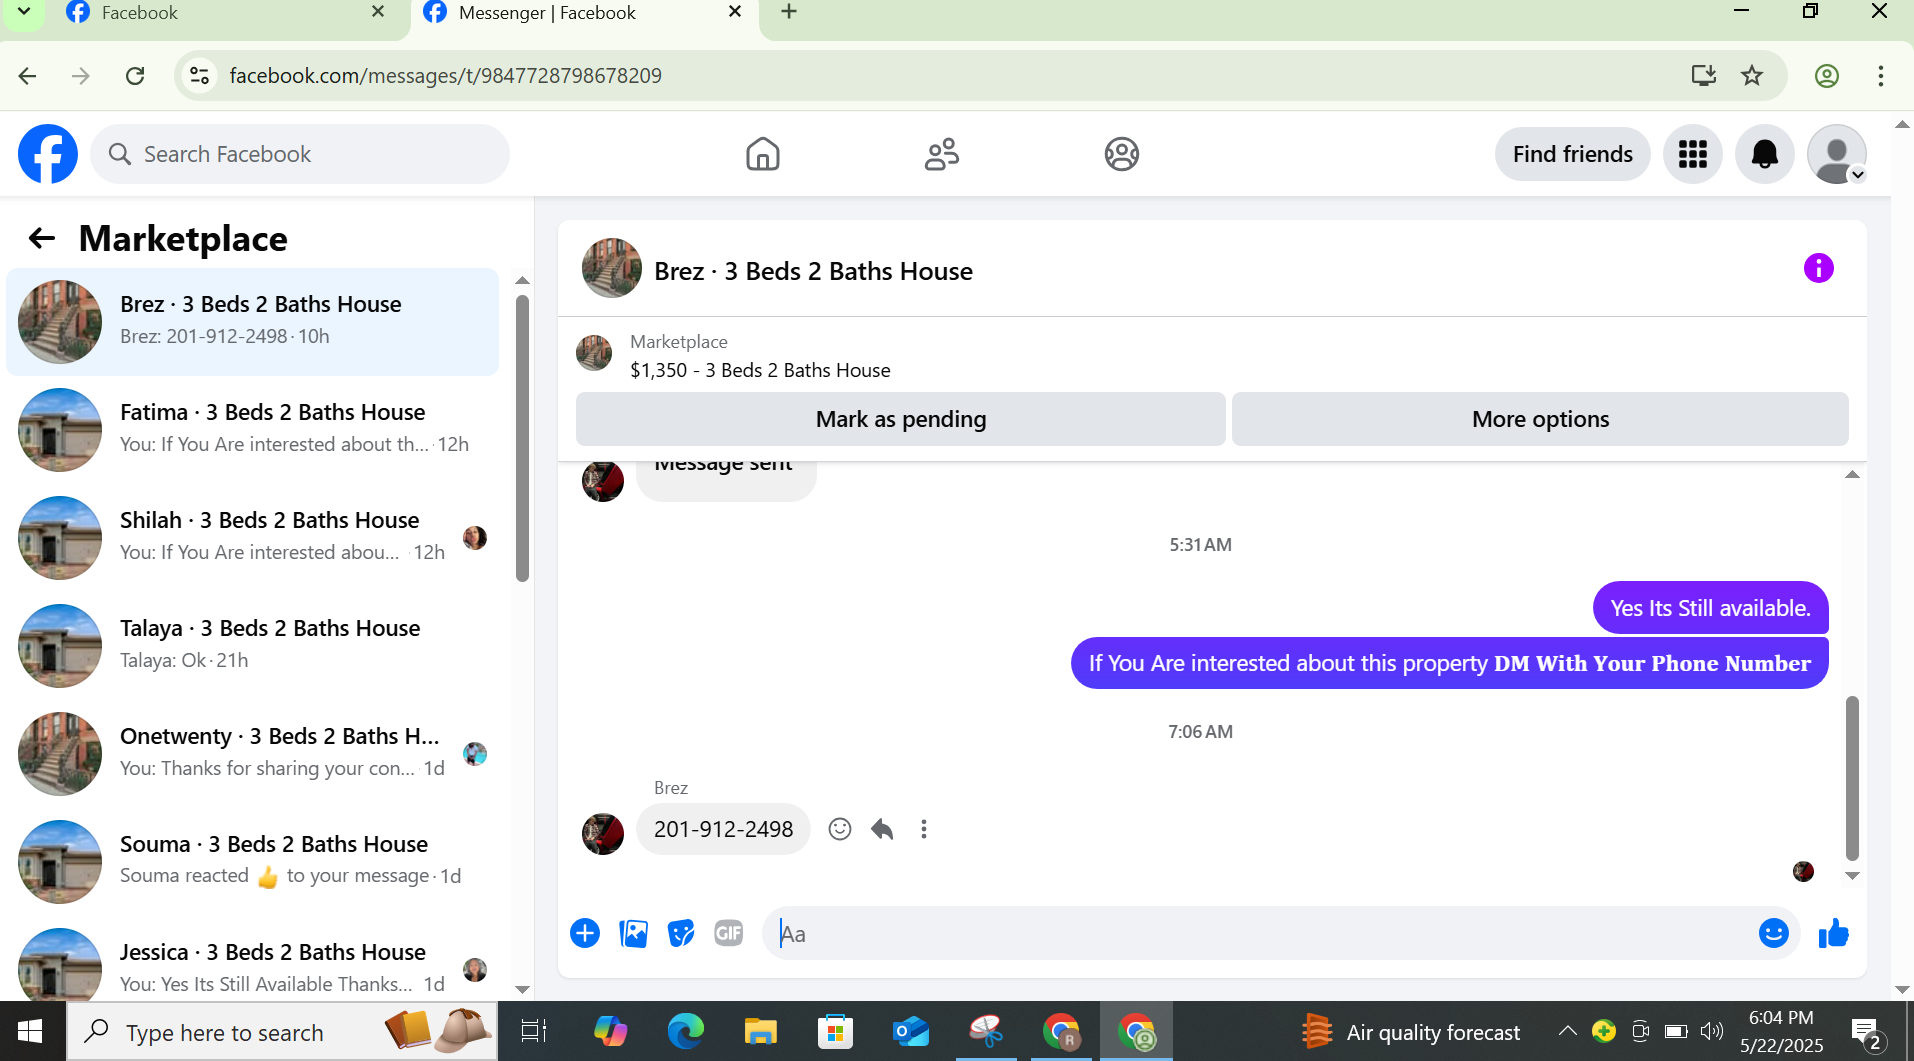
Task: Bookmark this page with the star
Action: [x=1752, y=76]
